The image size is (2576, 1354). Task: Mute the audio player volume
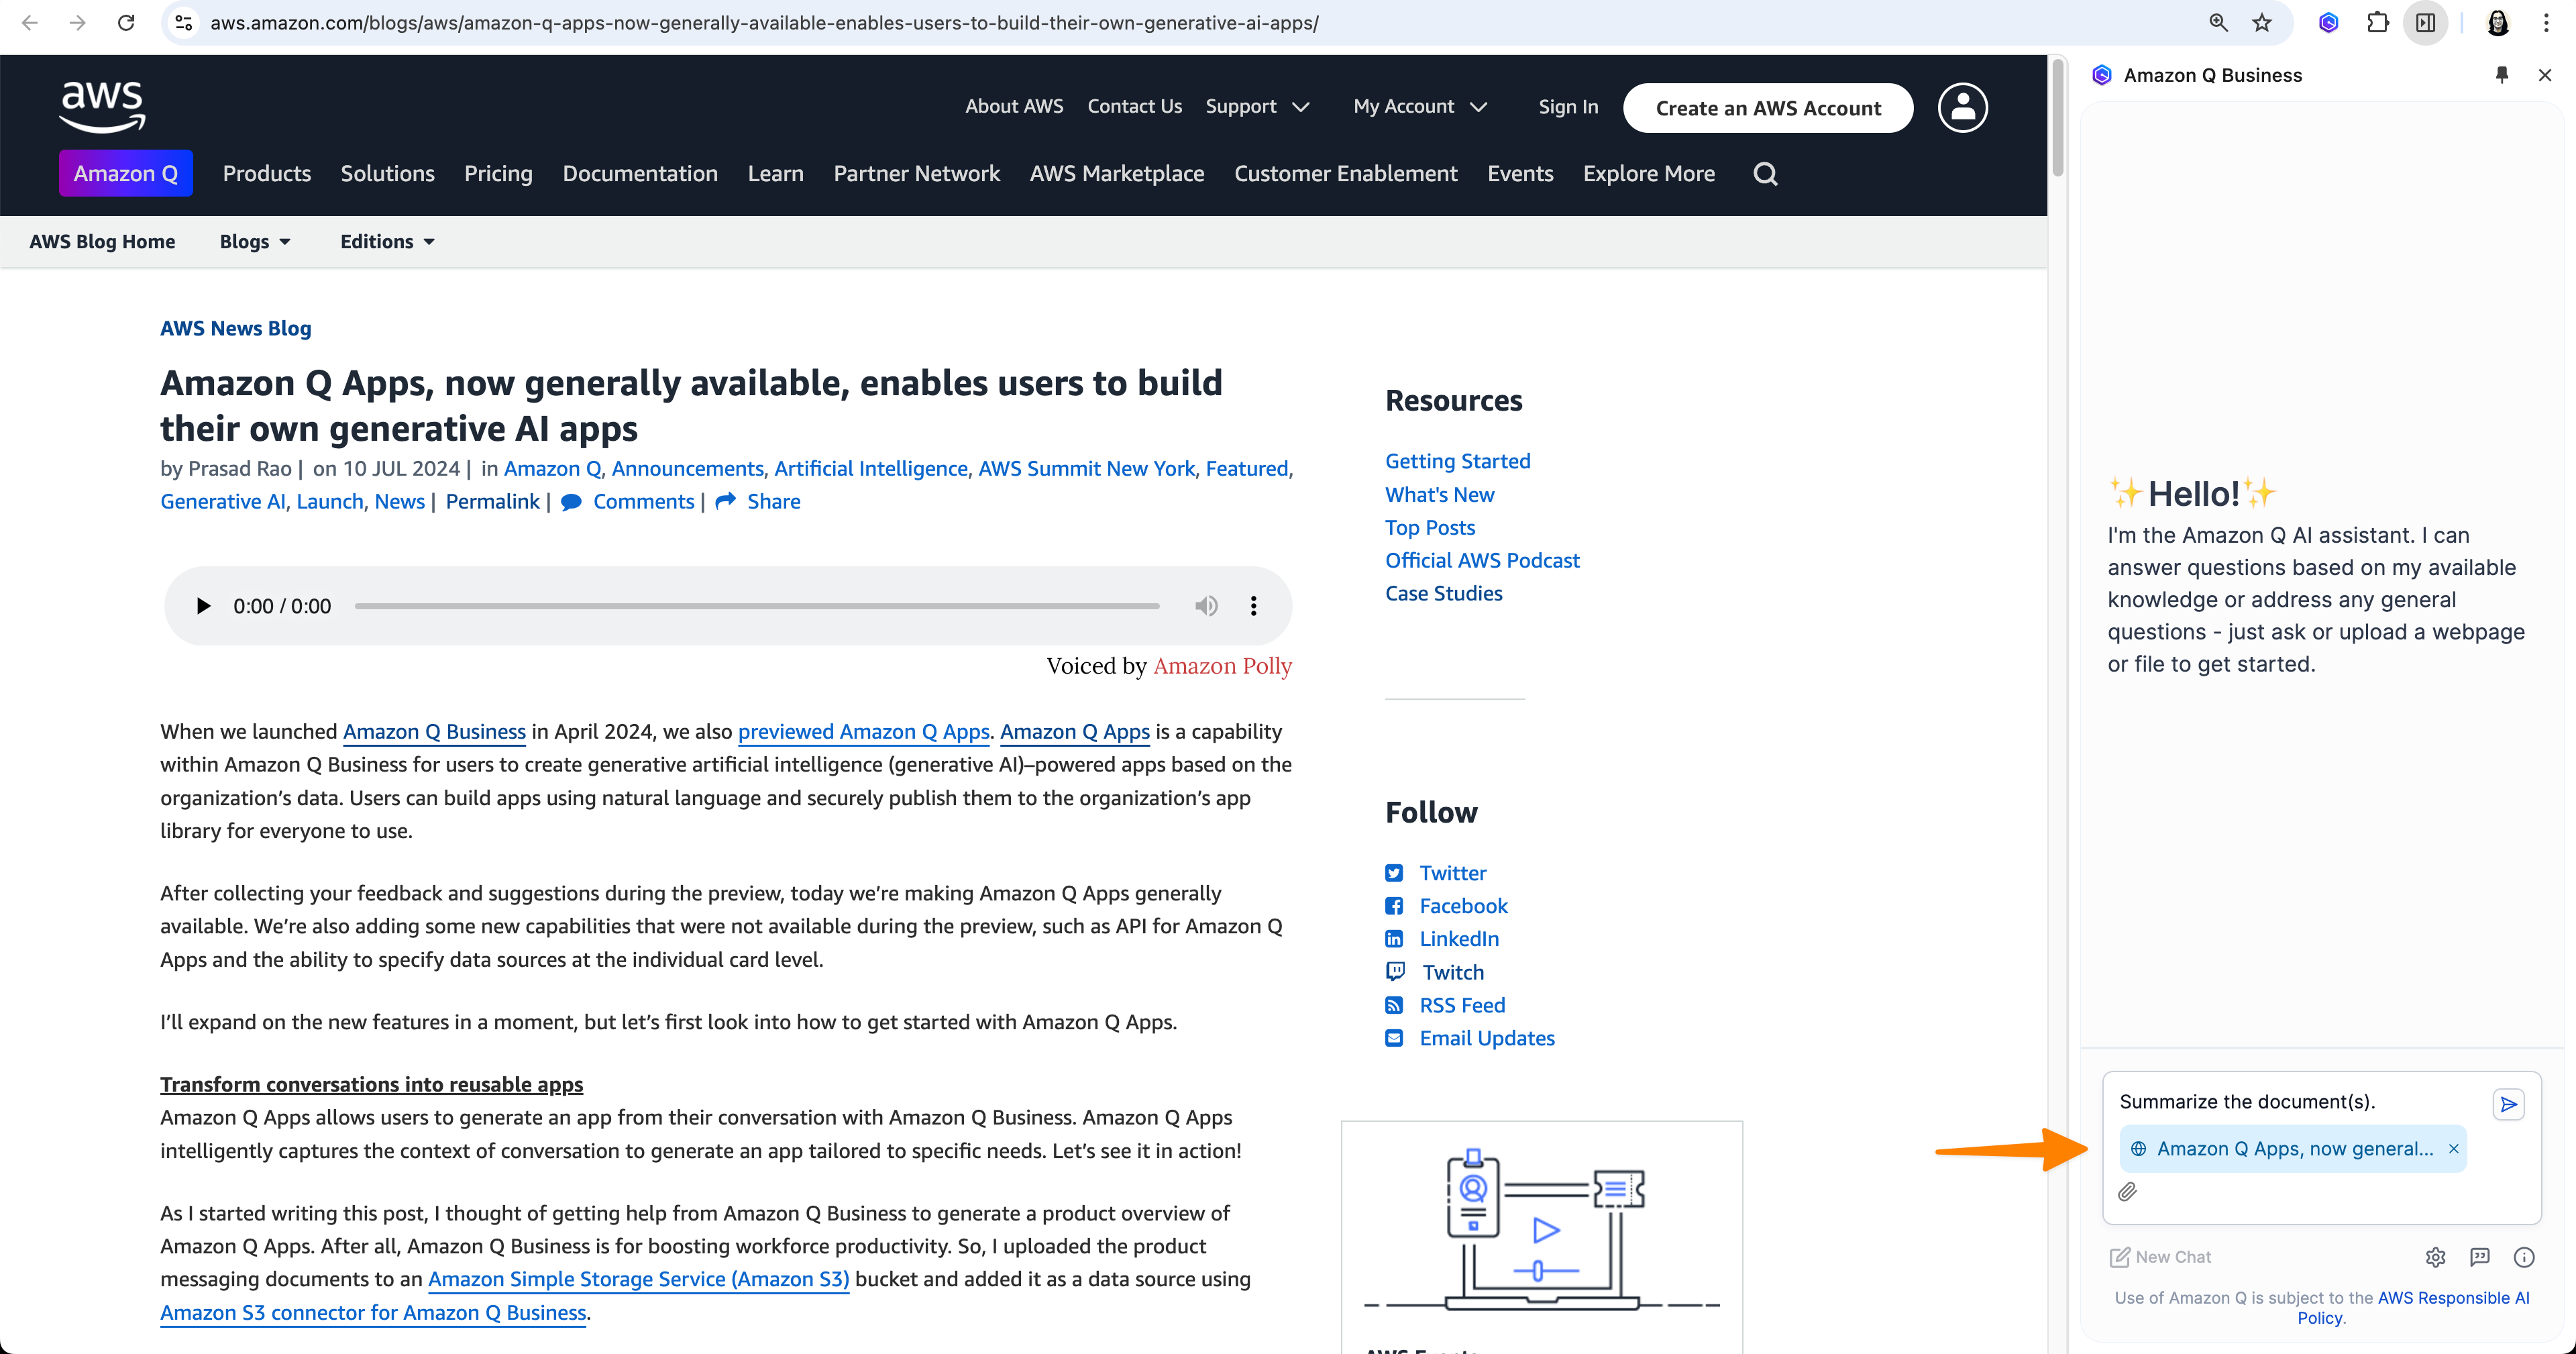(x=1206, y=606)
